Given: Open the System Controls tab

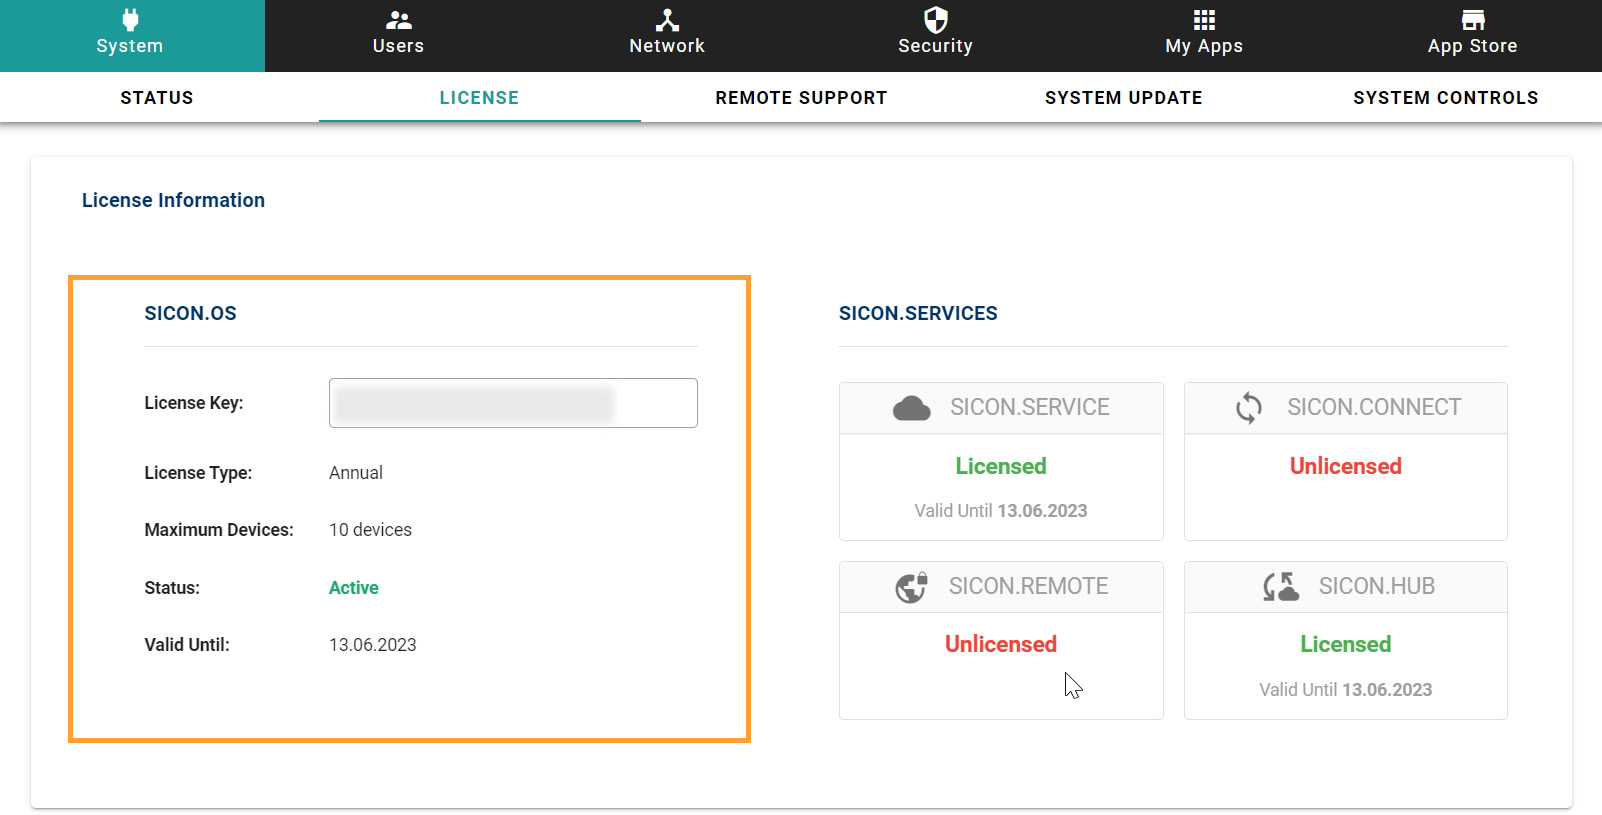Looking at the screenshot, I should 1445,98.
